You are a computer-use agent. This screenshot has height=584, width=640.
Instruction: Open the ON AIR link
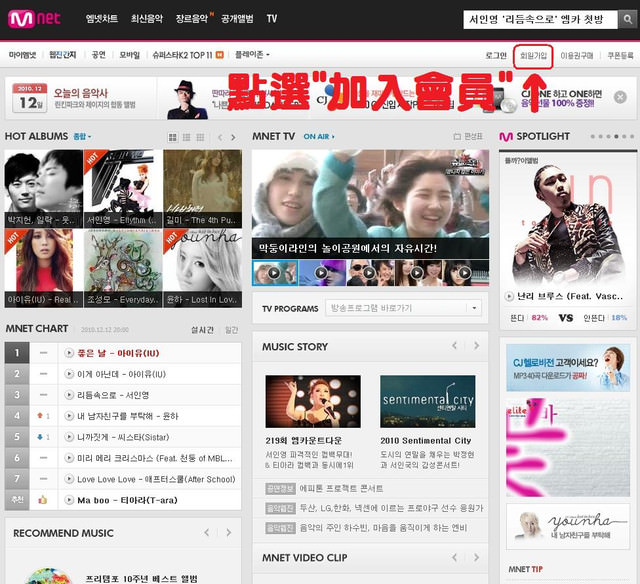[x=319, y=137]
